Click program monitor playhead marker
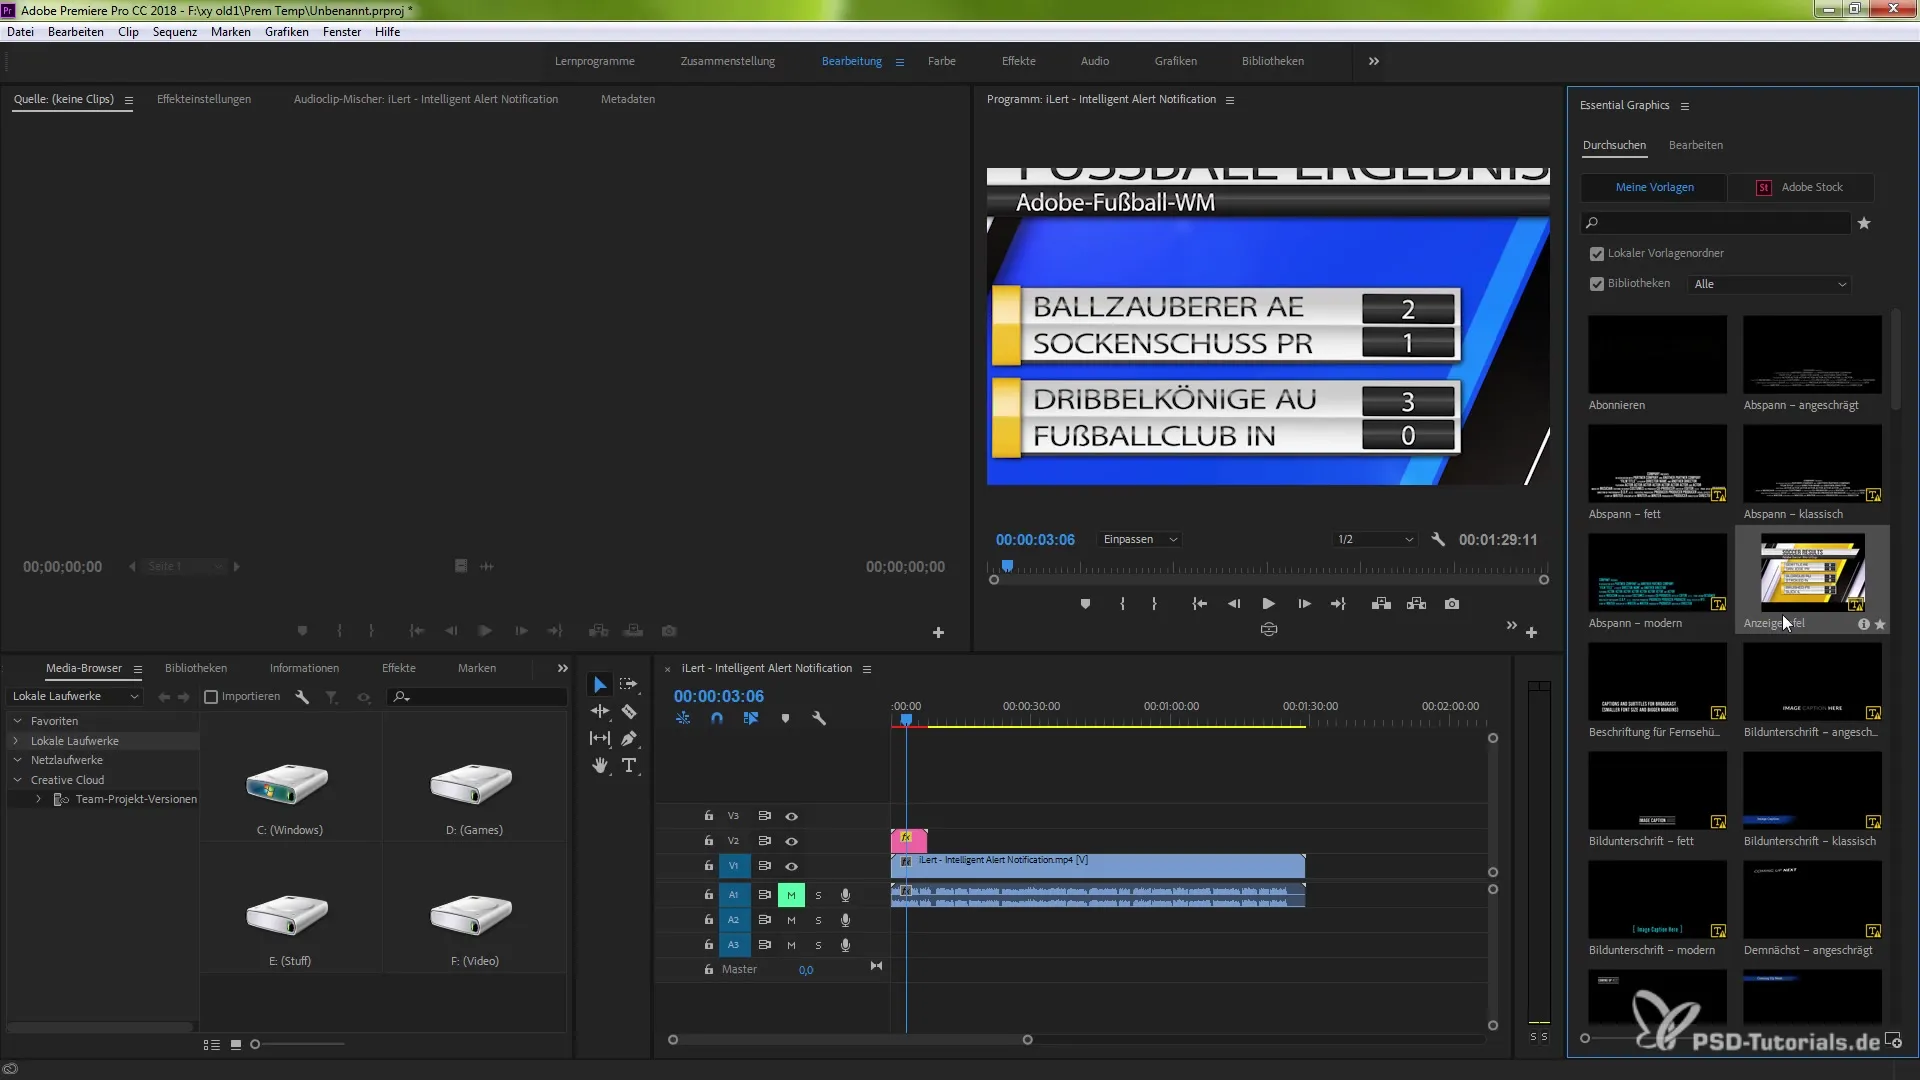 (x=1008, y=566)
